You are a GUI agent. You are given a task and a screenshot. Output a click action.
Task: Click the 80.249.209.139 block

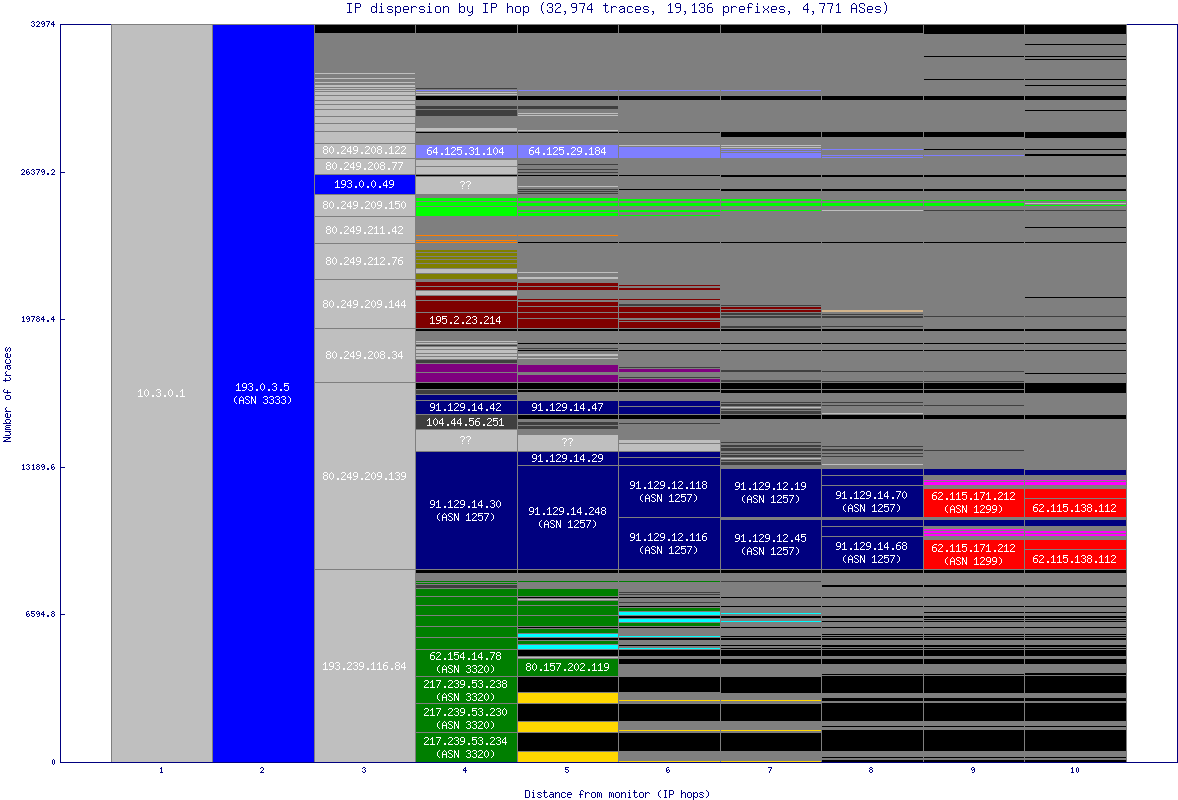point(364,478)
